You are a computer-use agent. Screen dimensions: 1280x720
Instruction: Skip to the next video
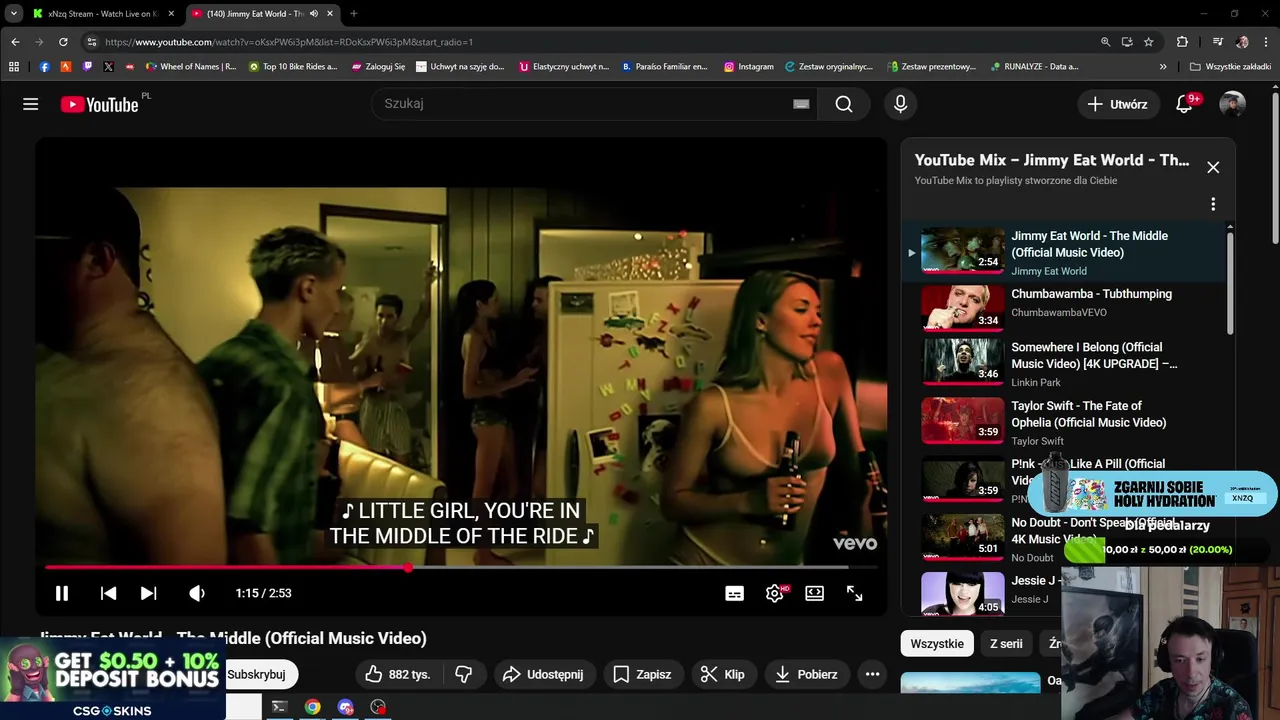tap(148, 593)
